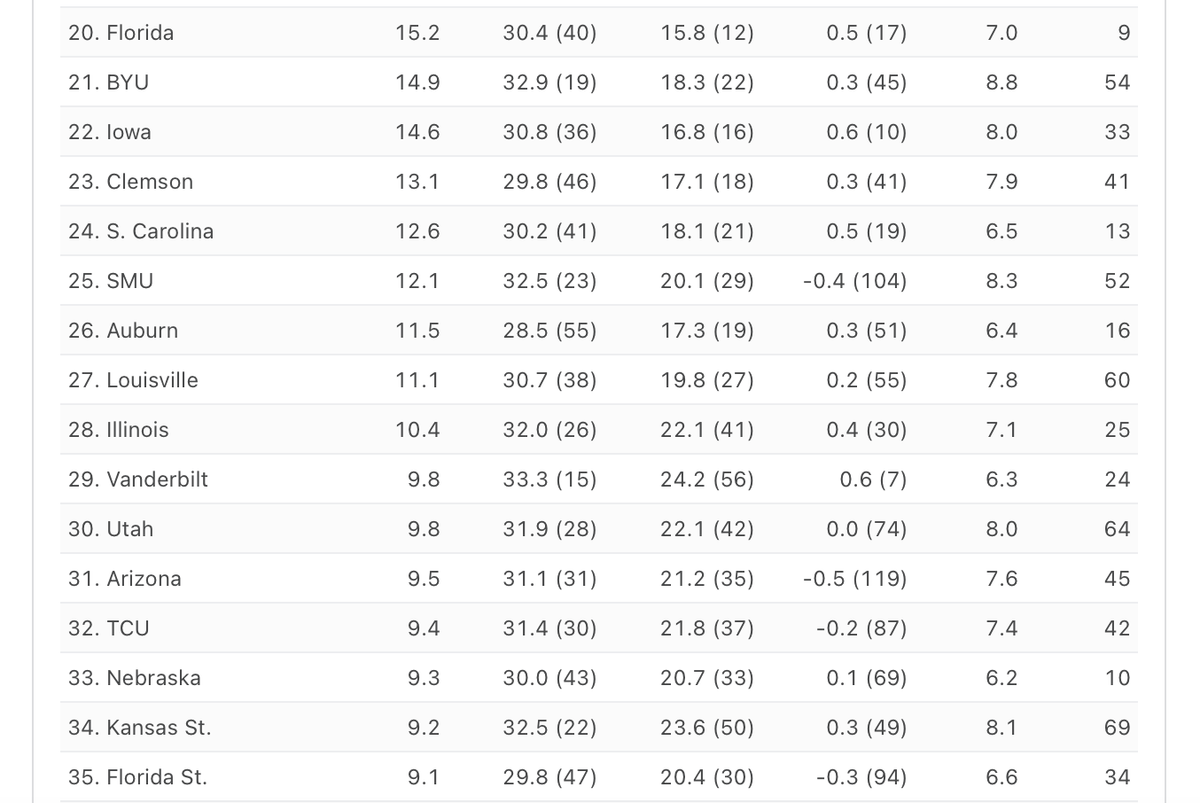Click the 34. Kansas St. team name
The image size is (1200, 803).
point(140,727)
